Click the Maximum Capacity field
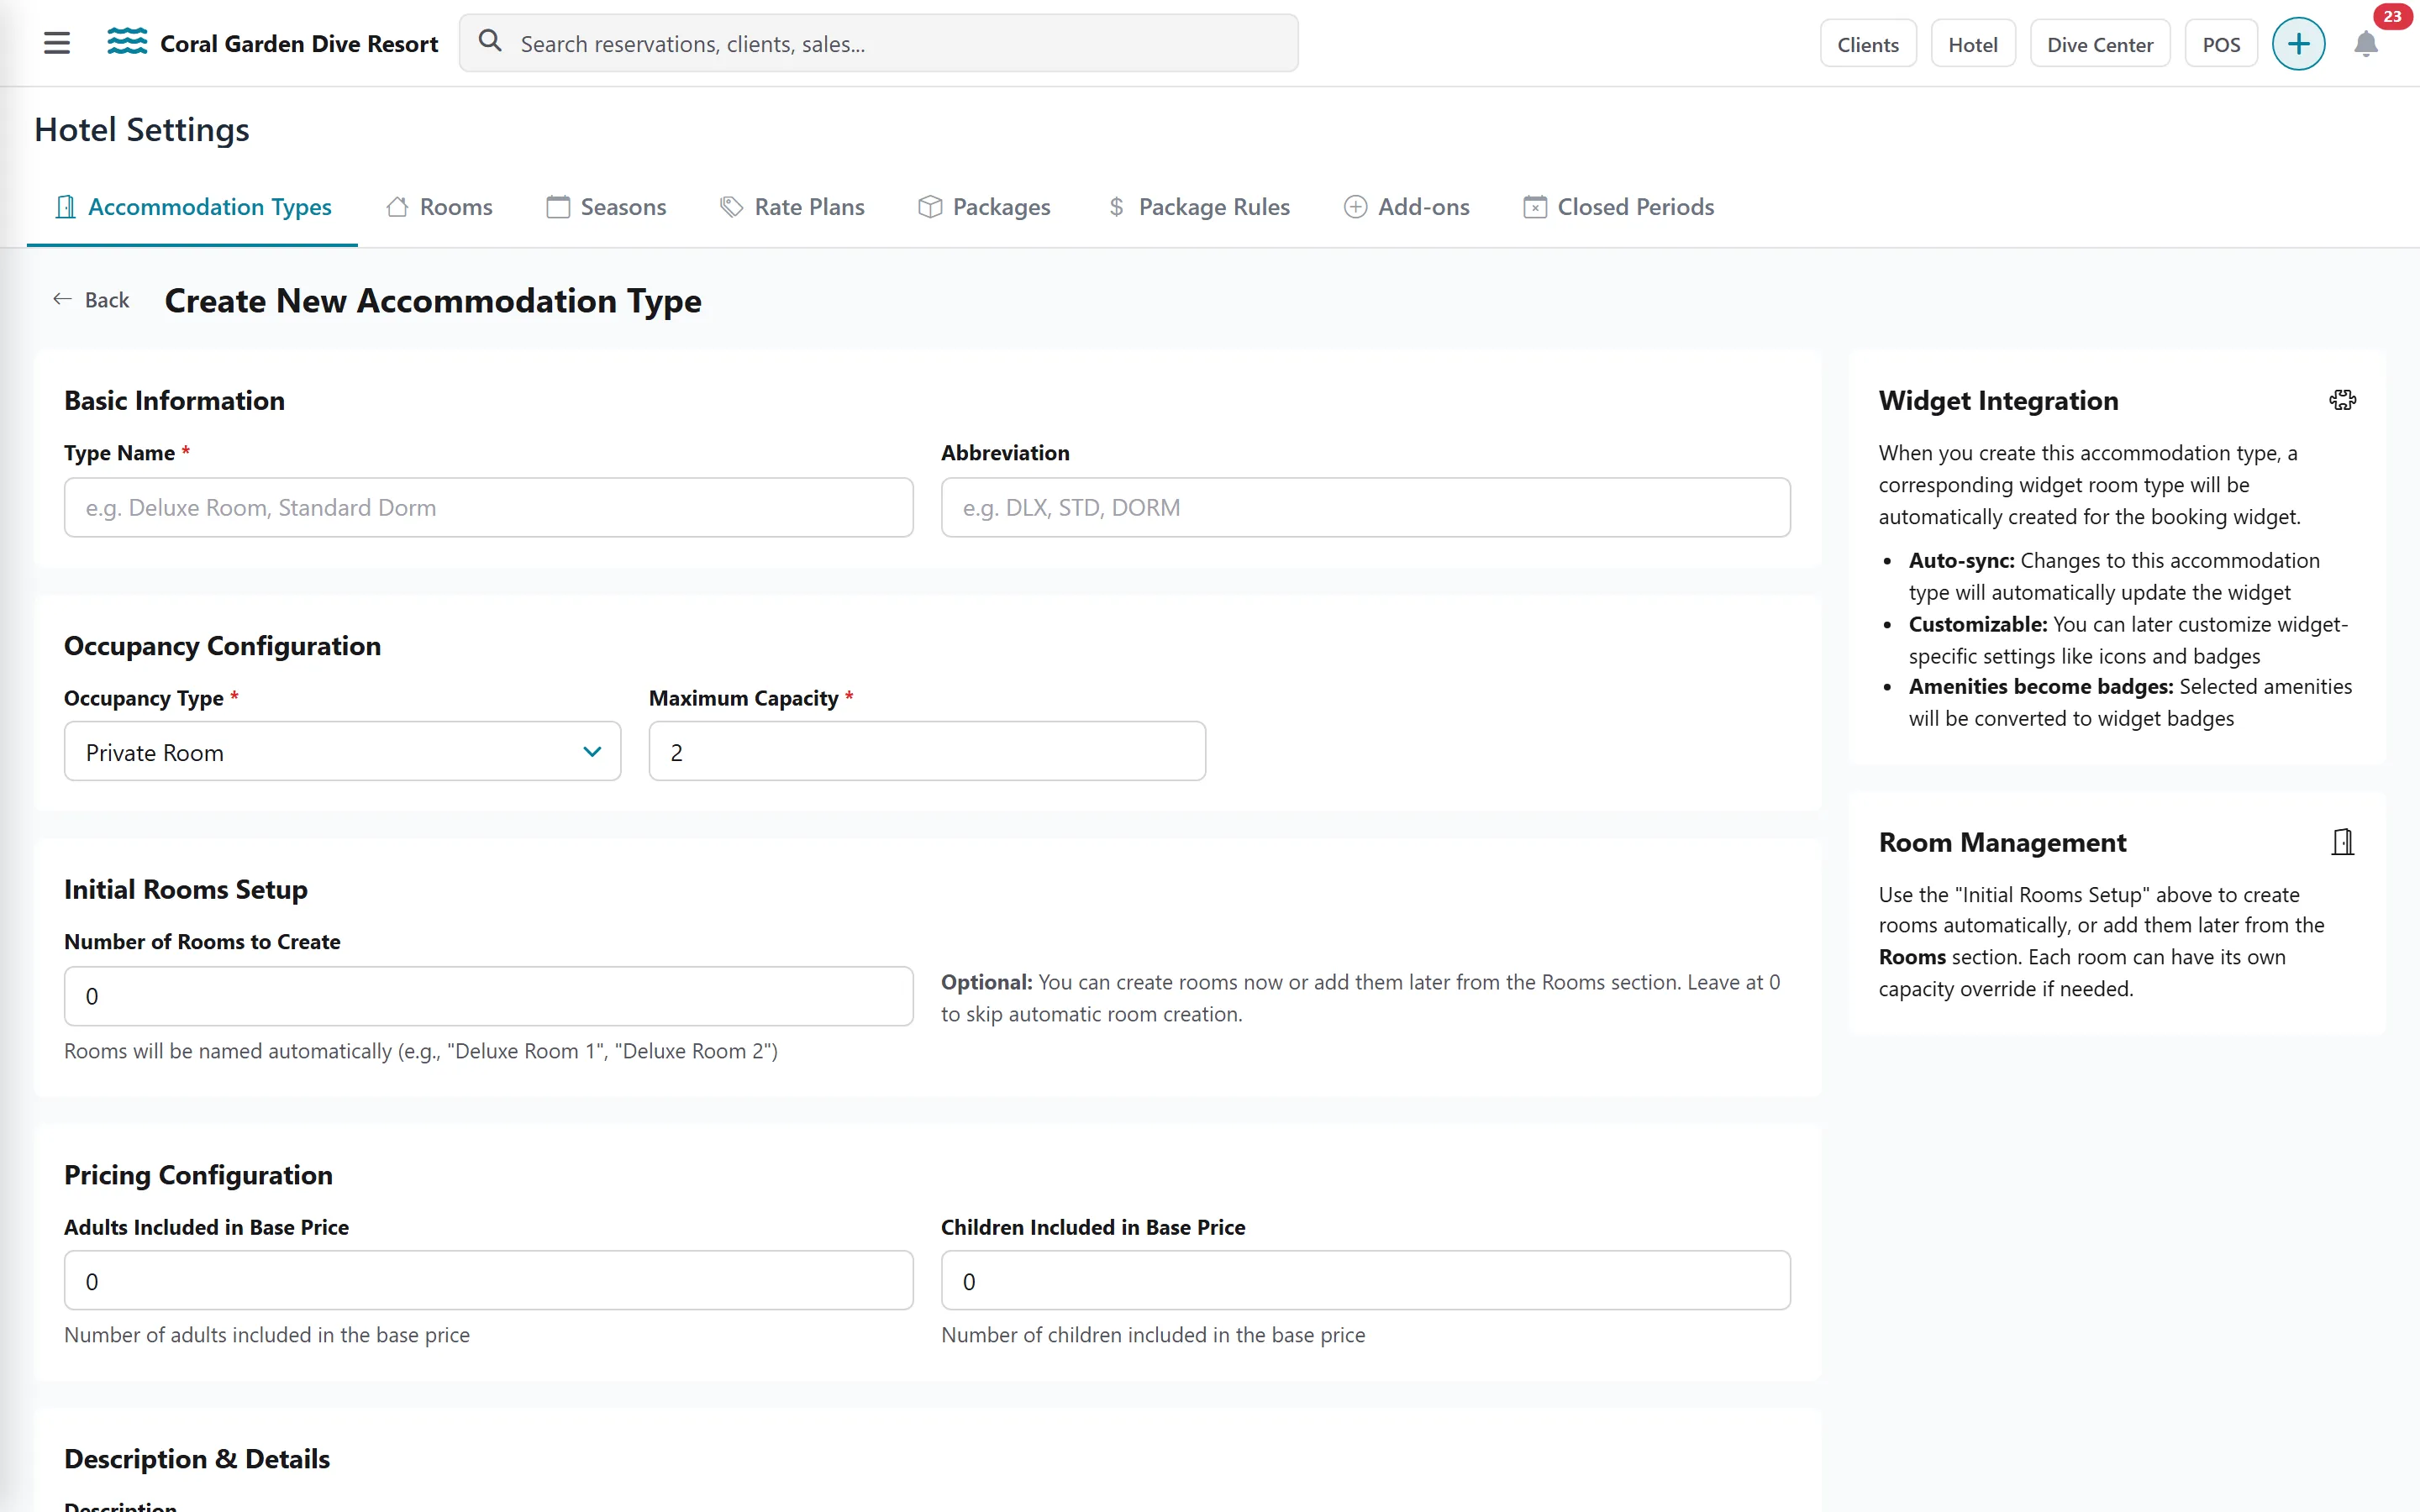Screen dimensions: 2420x1512 (927, 752)
